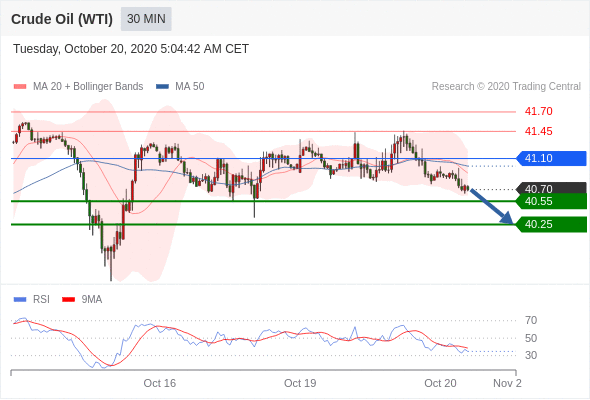Select the MA 20 + Bollinger Bands label
The image size is (590, 400).
(x=88, y=87)
